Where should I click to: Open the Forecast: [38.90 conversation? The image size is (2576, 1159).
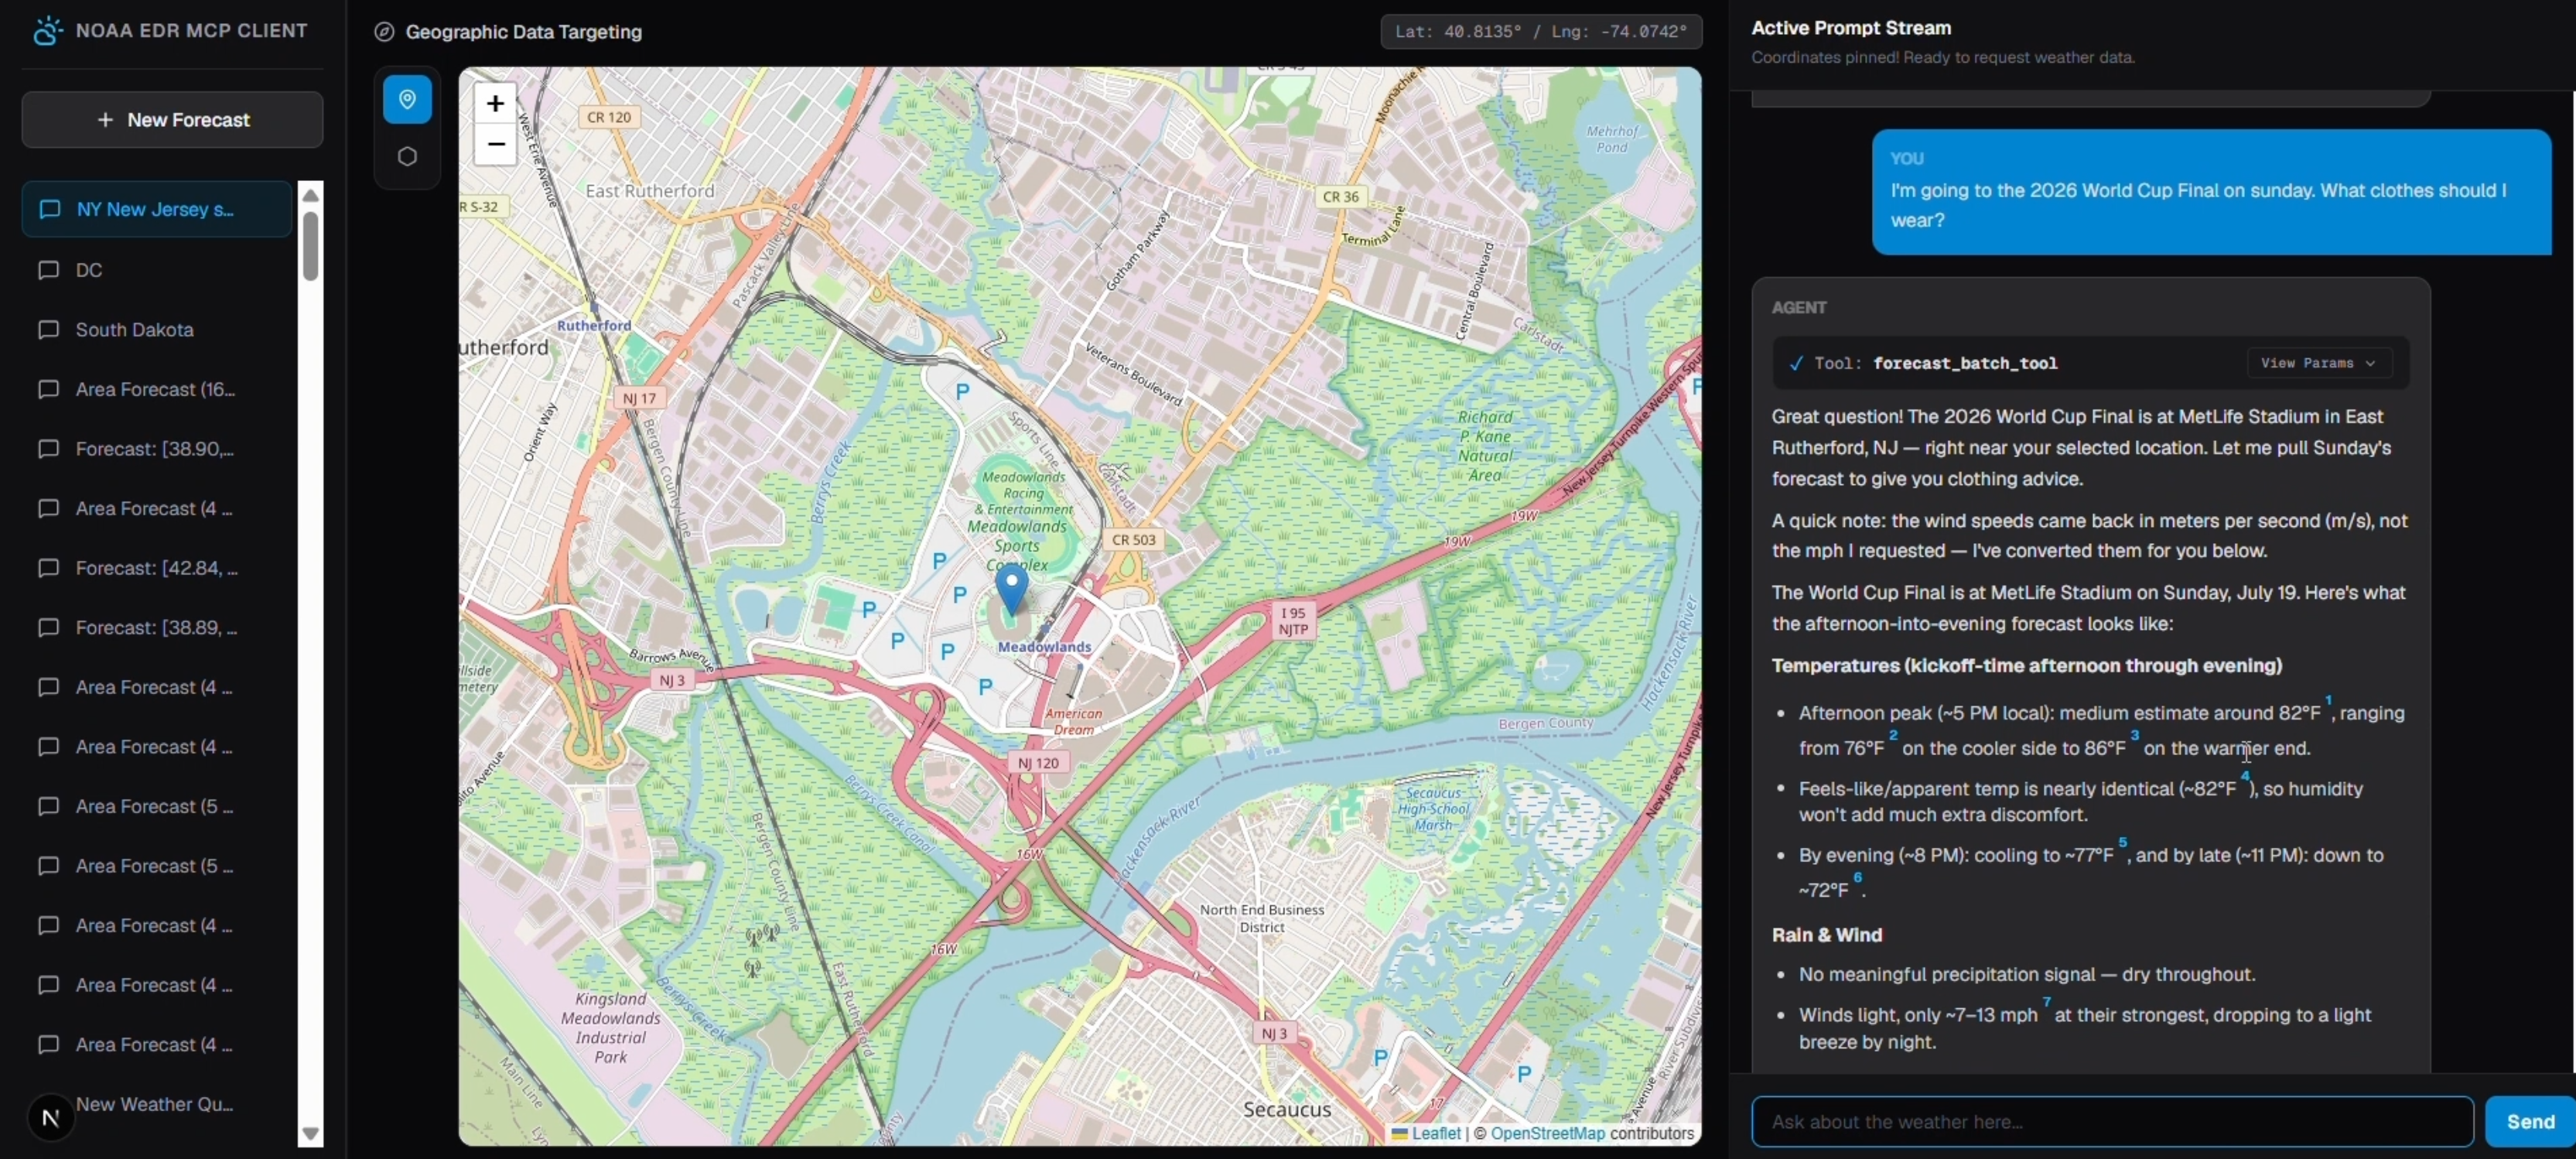pos(157,449)
